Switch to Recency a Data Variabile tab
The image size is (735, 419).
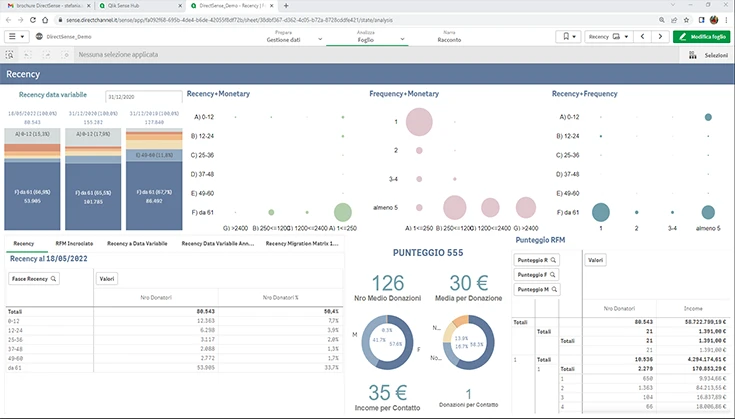tap(137, 244)
